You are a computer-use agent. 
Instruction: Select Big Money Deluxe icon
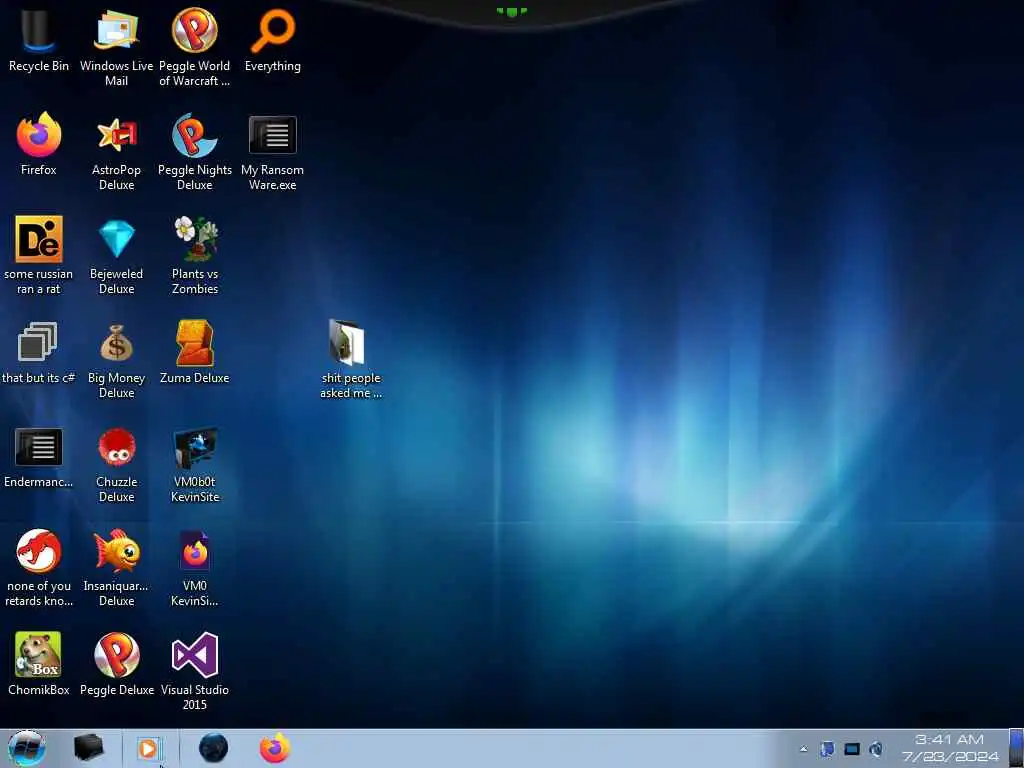pyautogui.click(x=116, y=359)
